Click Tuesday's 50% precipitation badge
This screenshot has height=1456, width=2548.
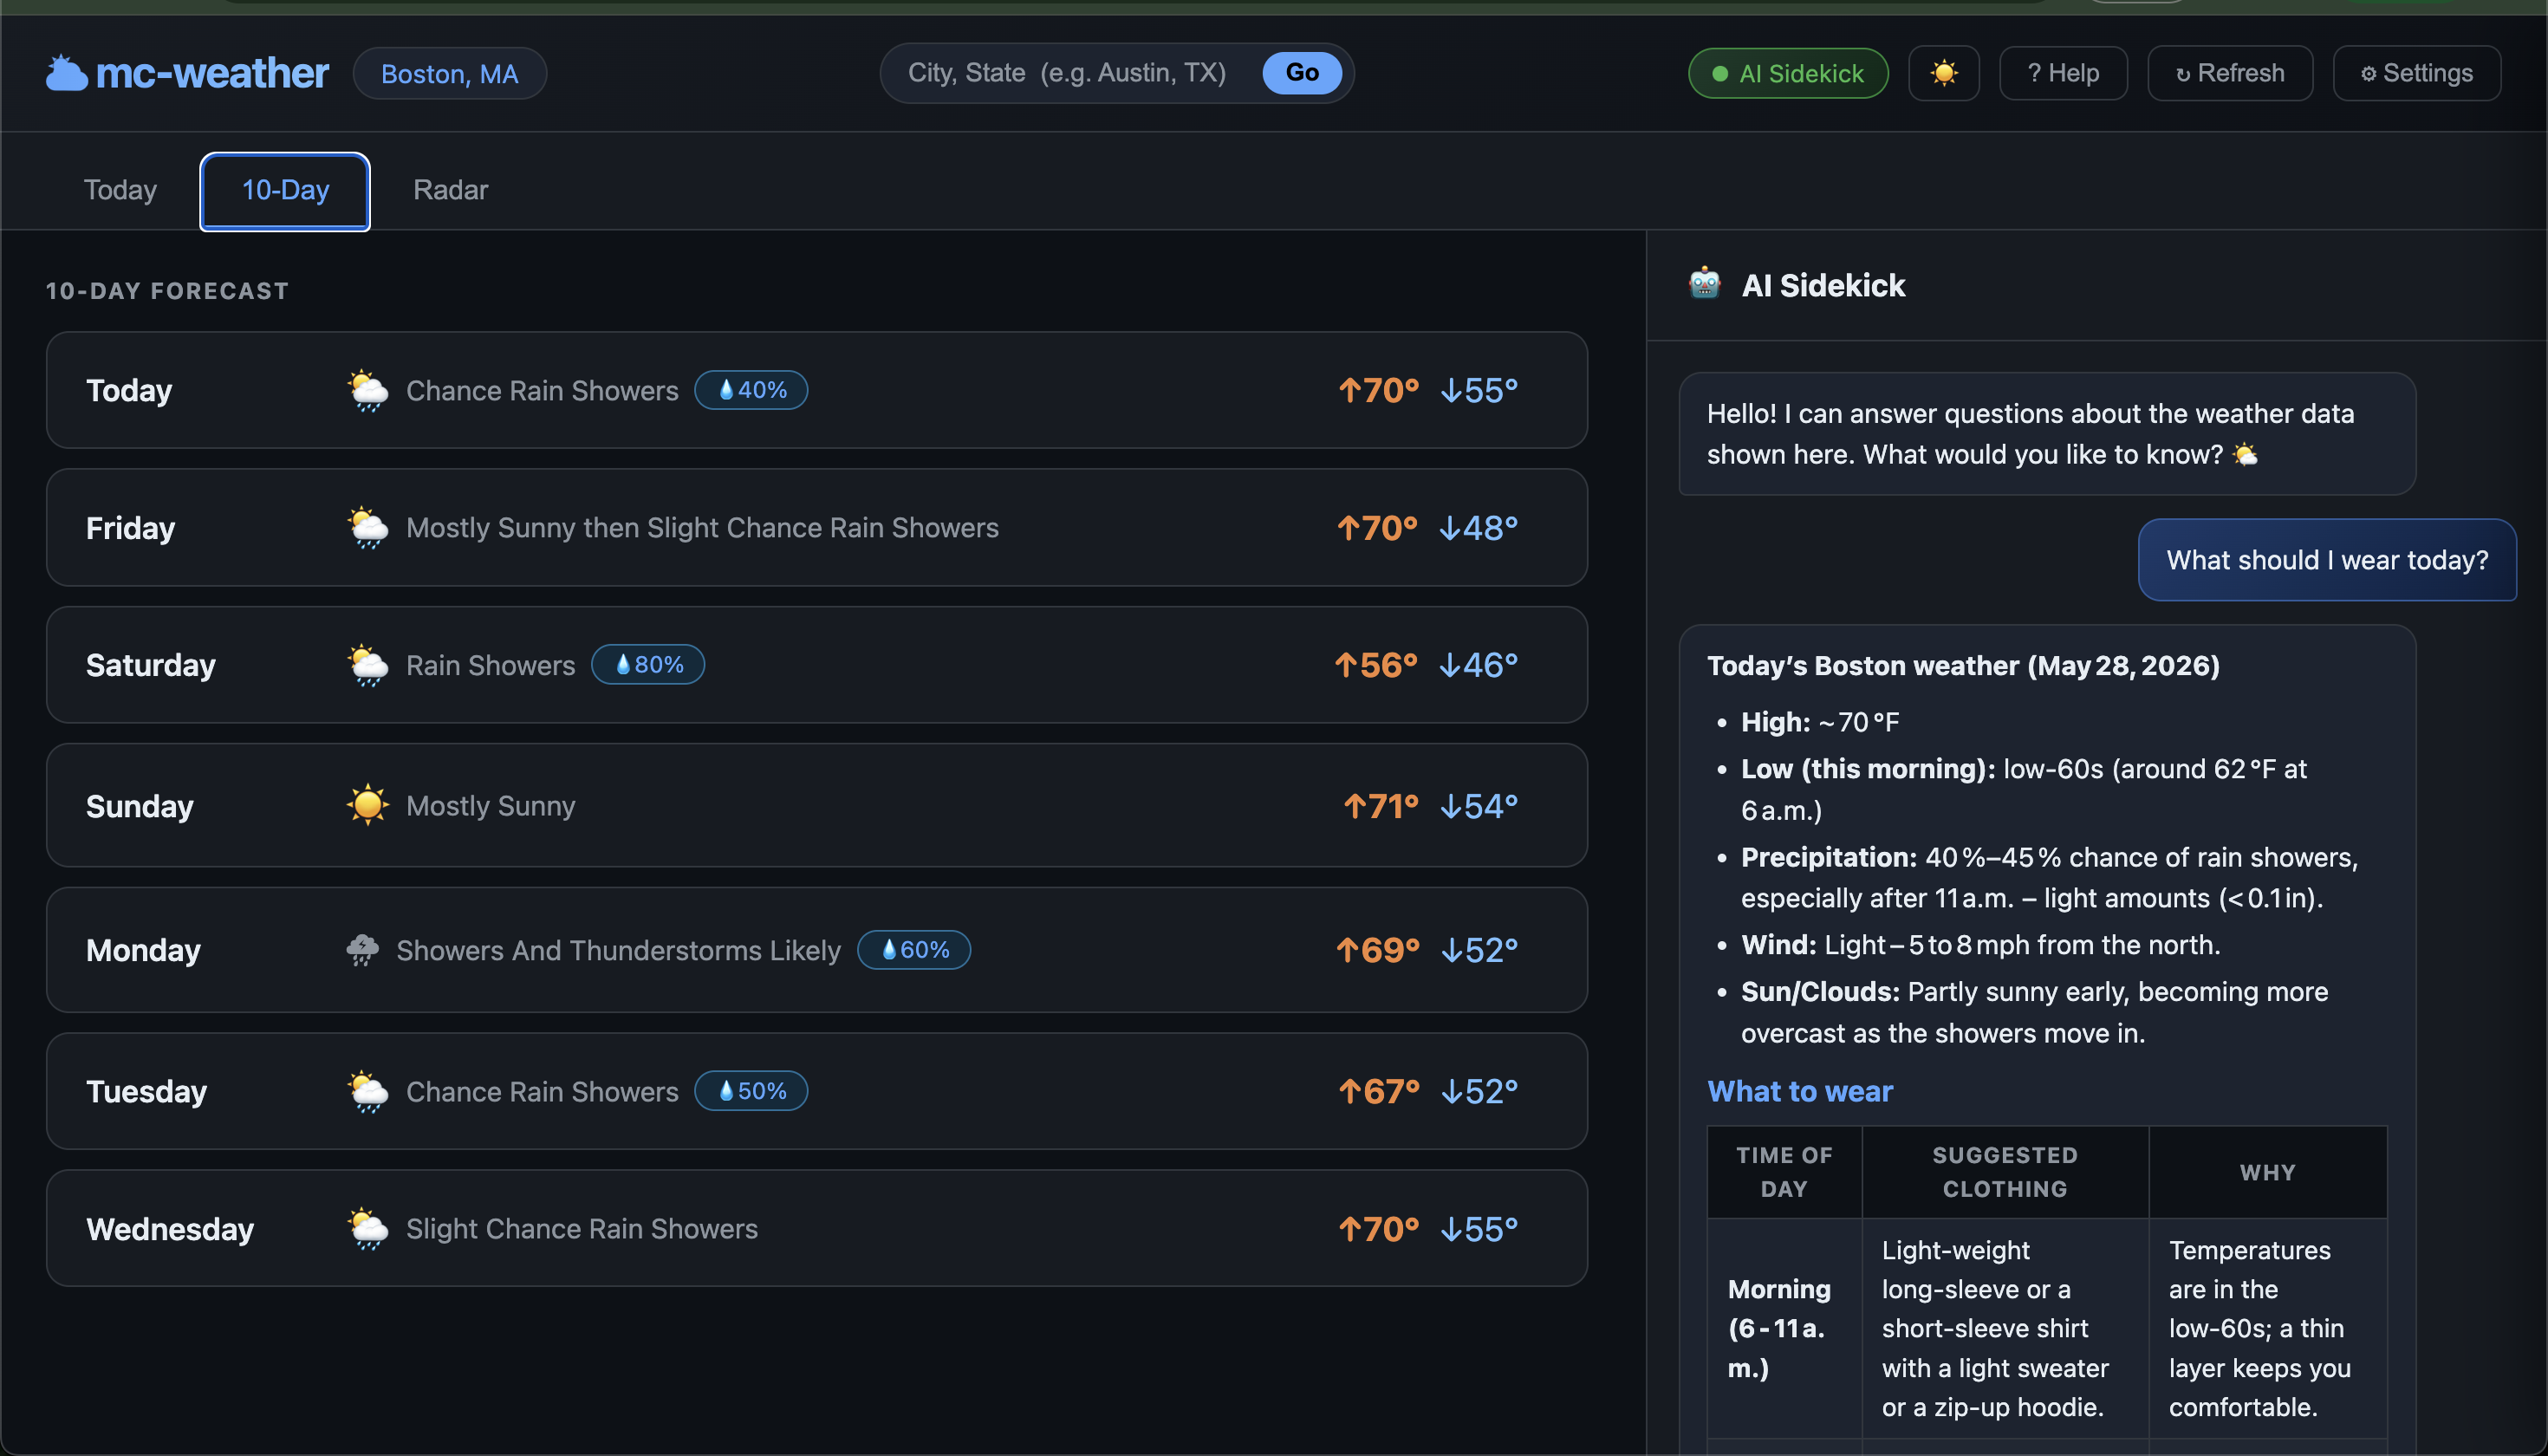point(751,1090)
